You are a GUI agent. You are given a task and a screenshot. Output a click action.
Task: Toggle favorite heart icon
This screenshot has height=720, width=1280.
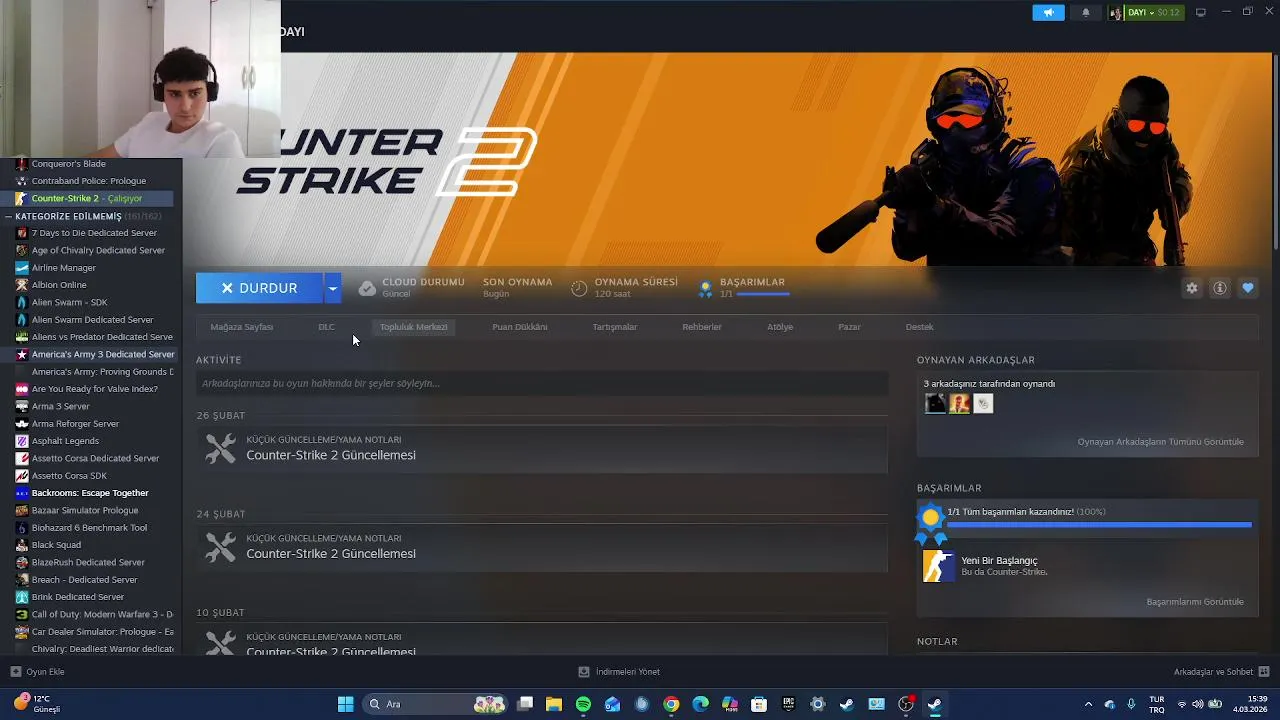tap(1248, 288)
